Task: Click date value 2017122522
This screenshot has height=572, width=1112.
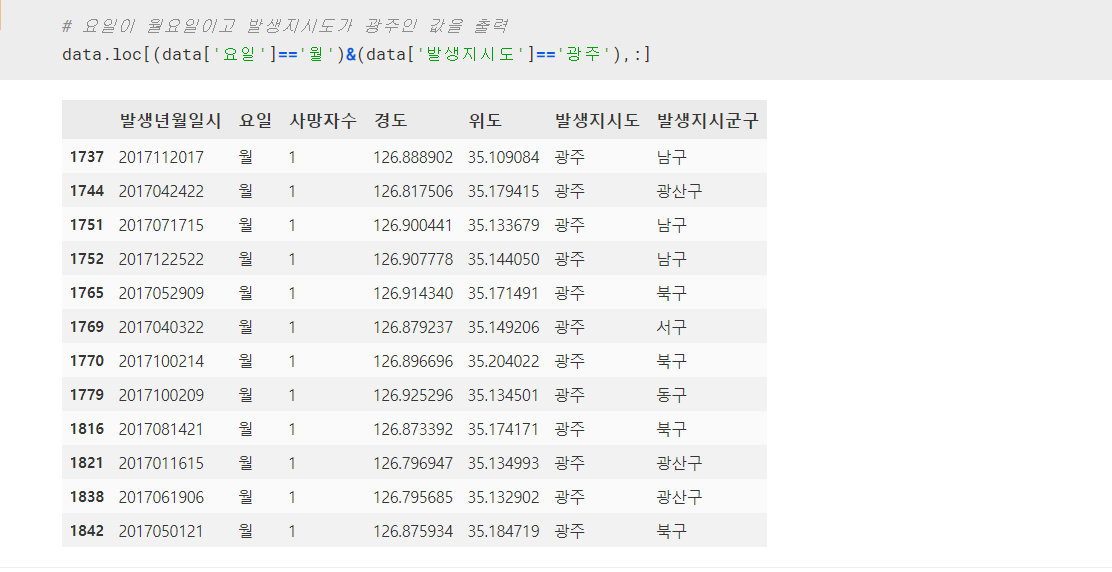Action: tap(161, 259)
